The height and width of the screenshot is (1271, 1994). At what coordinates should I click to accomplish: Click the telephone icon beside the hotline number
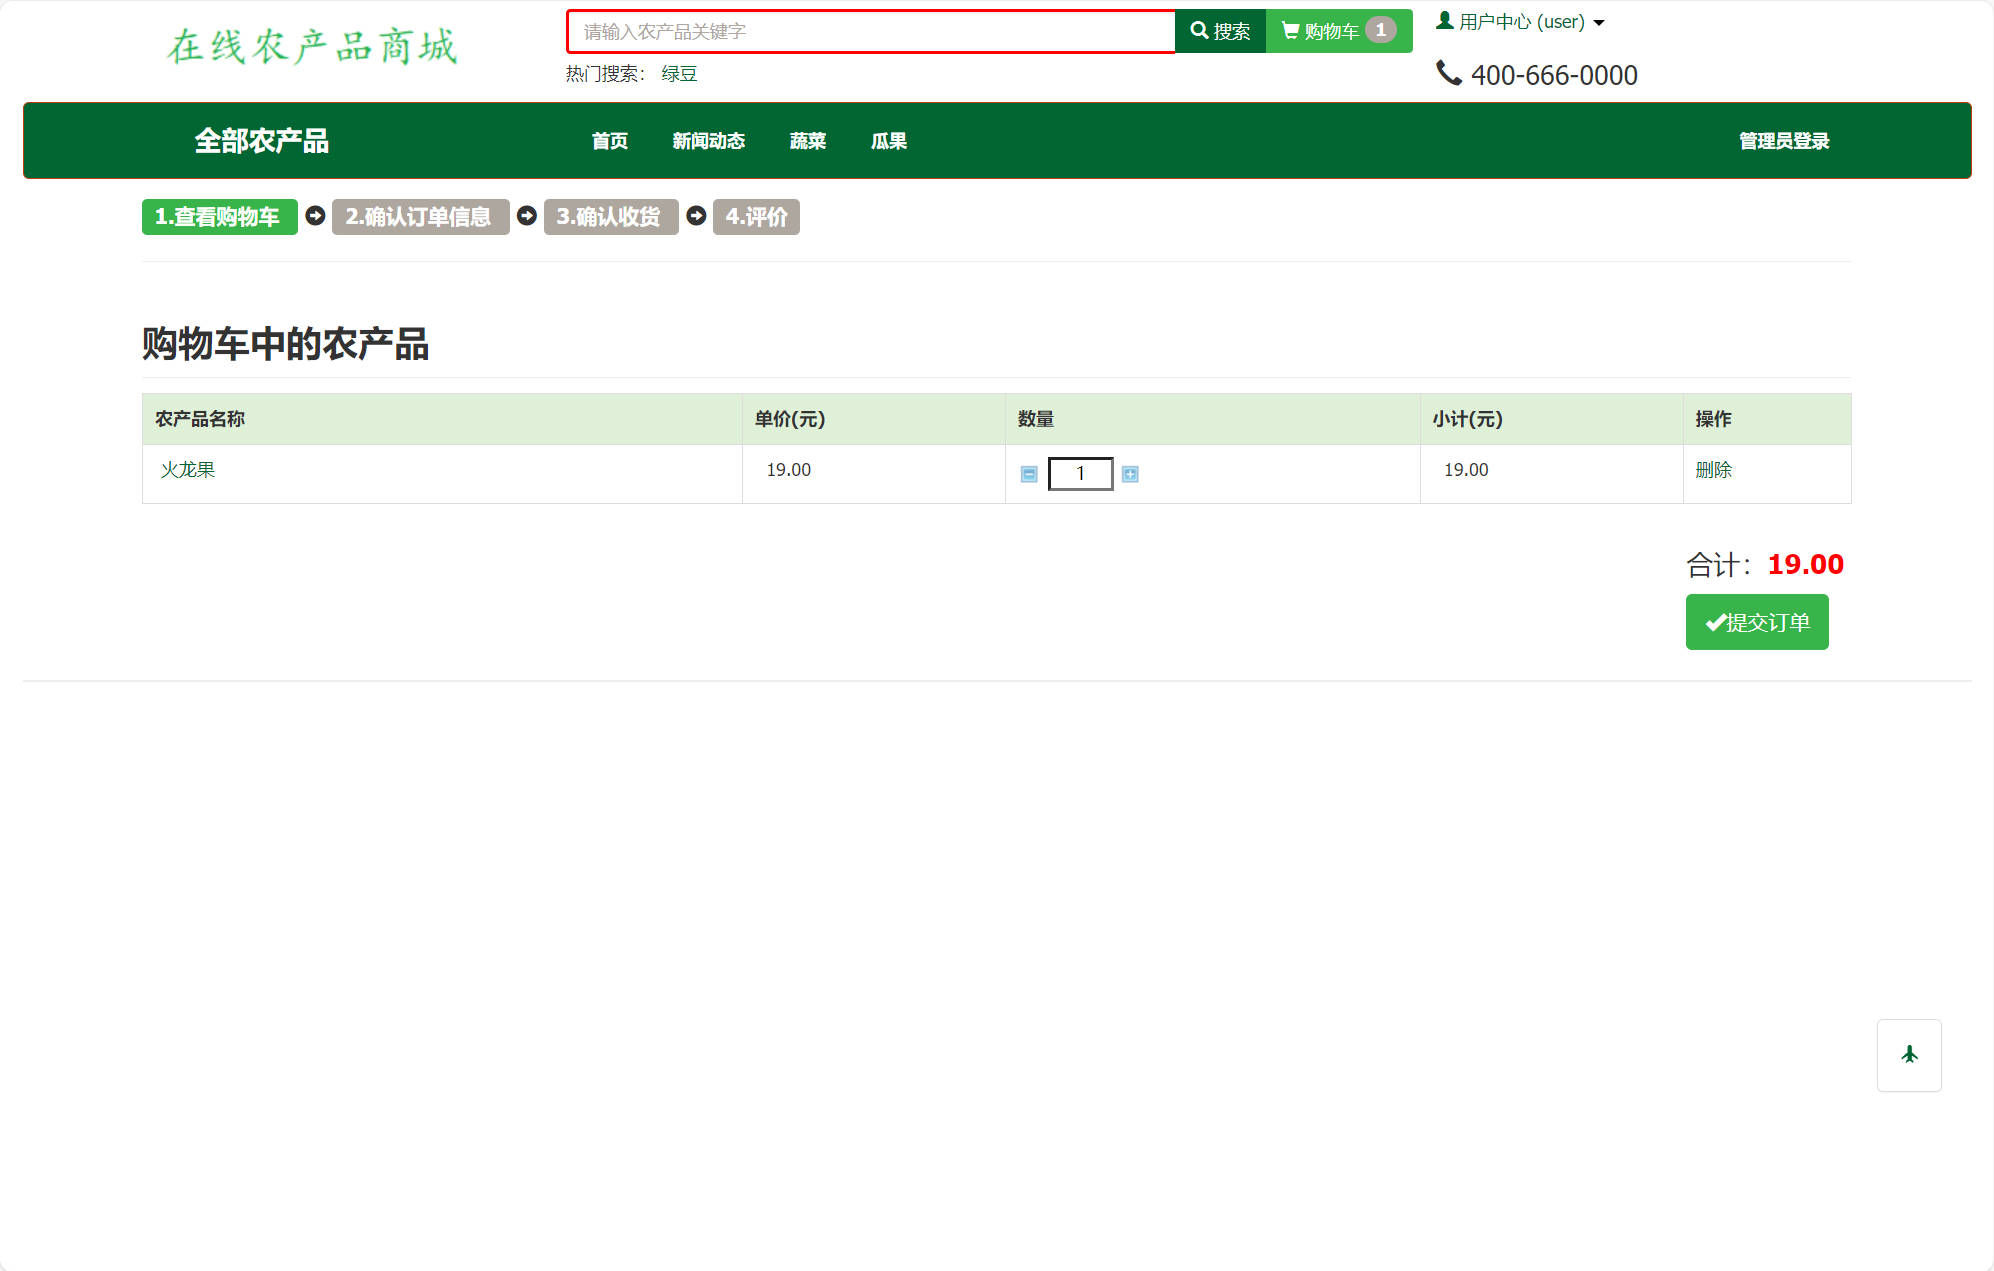pyautogui.click(x=1448, y=73)
